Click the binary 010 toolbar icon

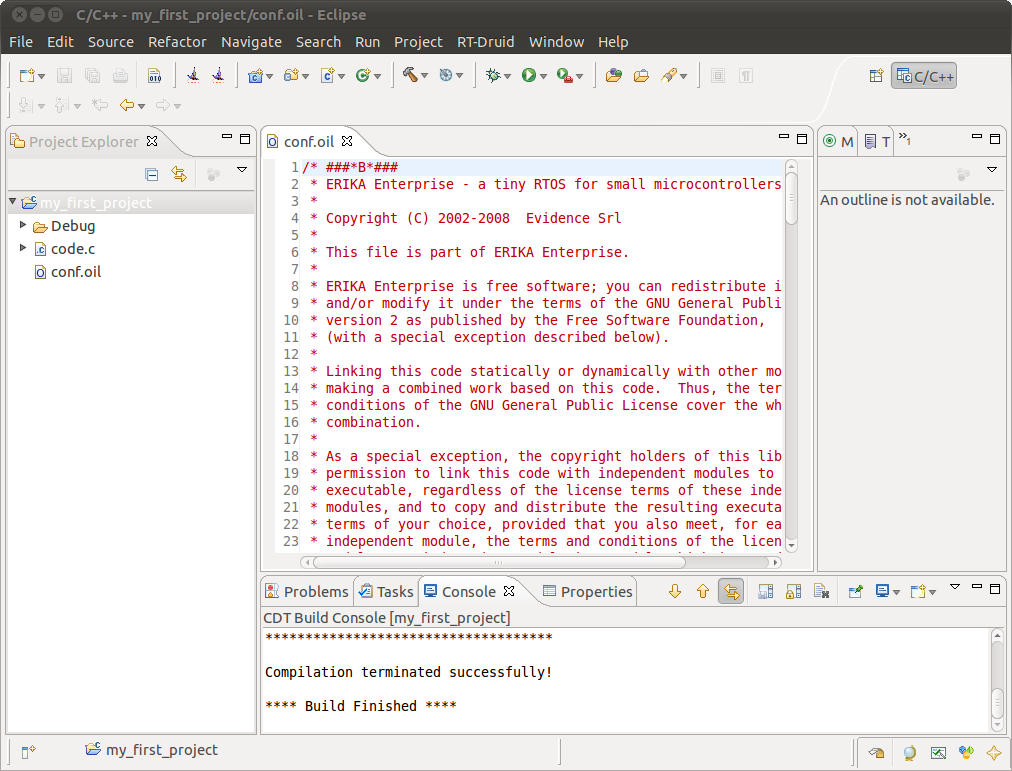click(155, 75)
